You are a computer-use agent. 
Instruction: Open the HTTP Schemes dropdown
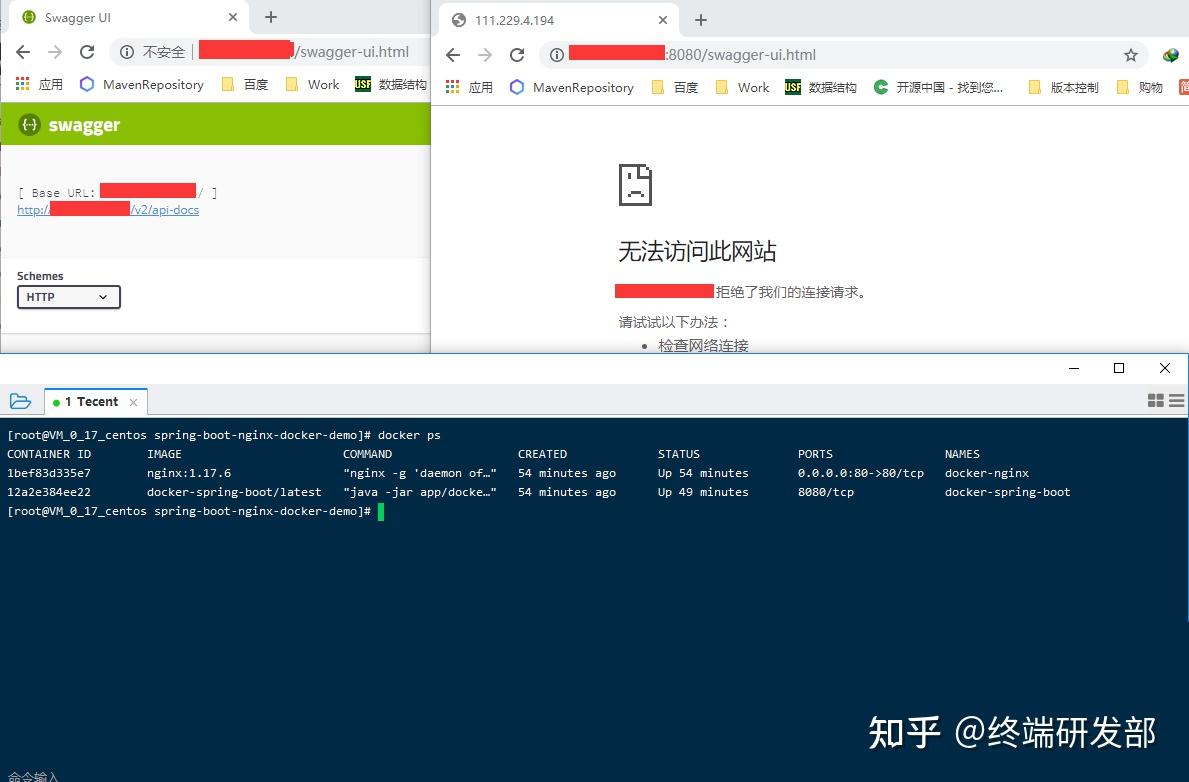(x=68, y=297)
